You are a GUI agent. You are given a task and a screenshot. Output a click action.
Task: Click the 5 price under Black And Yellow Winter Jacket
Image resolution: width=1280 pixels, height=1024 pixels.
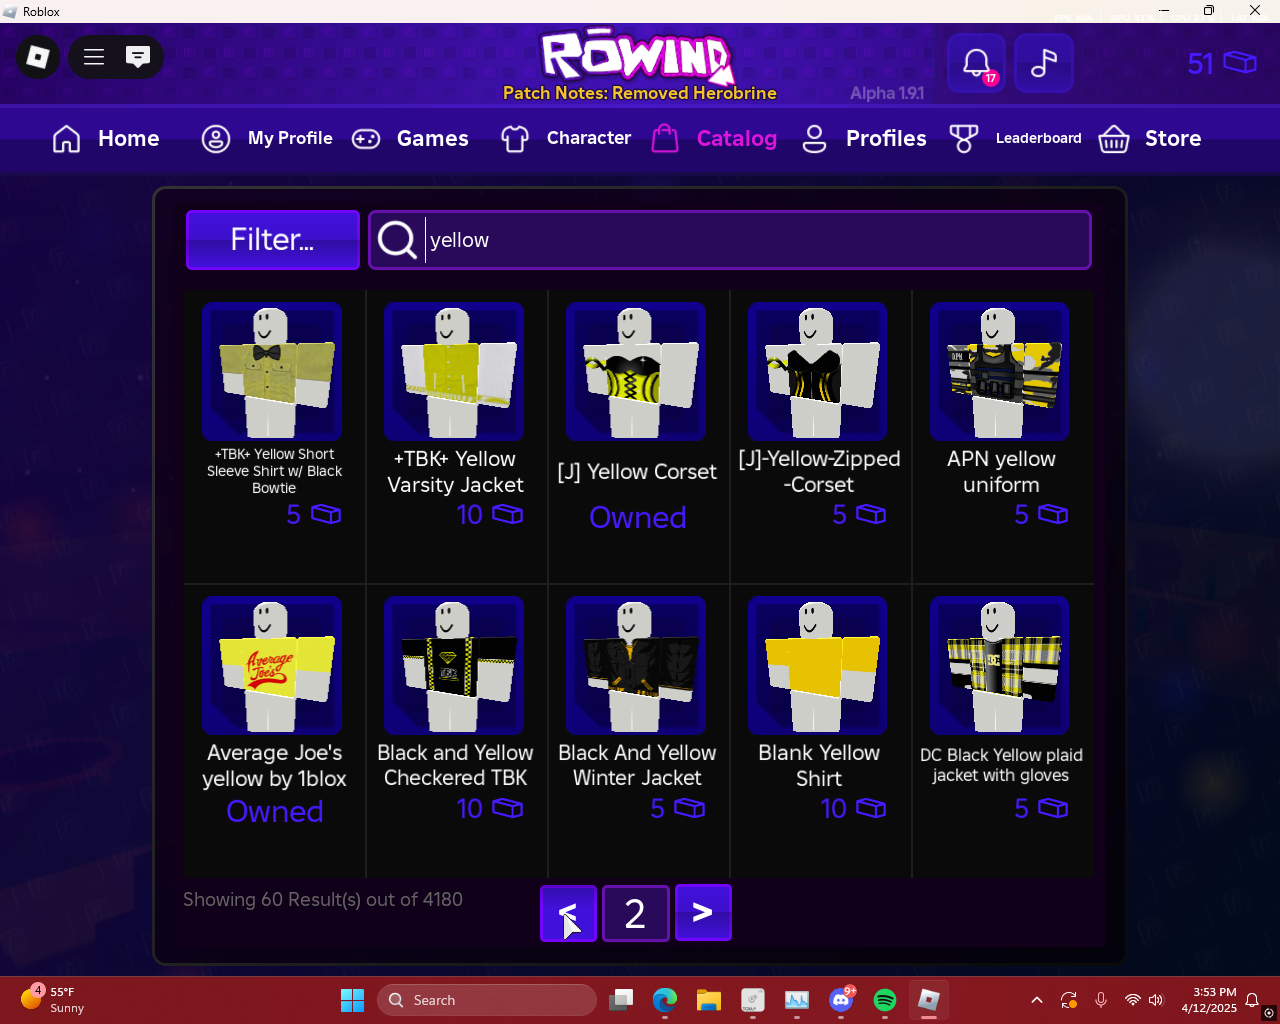coord(677,809)
